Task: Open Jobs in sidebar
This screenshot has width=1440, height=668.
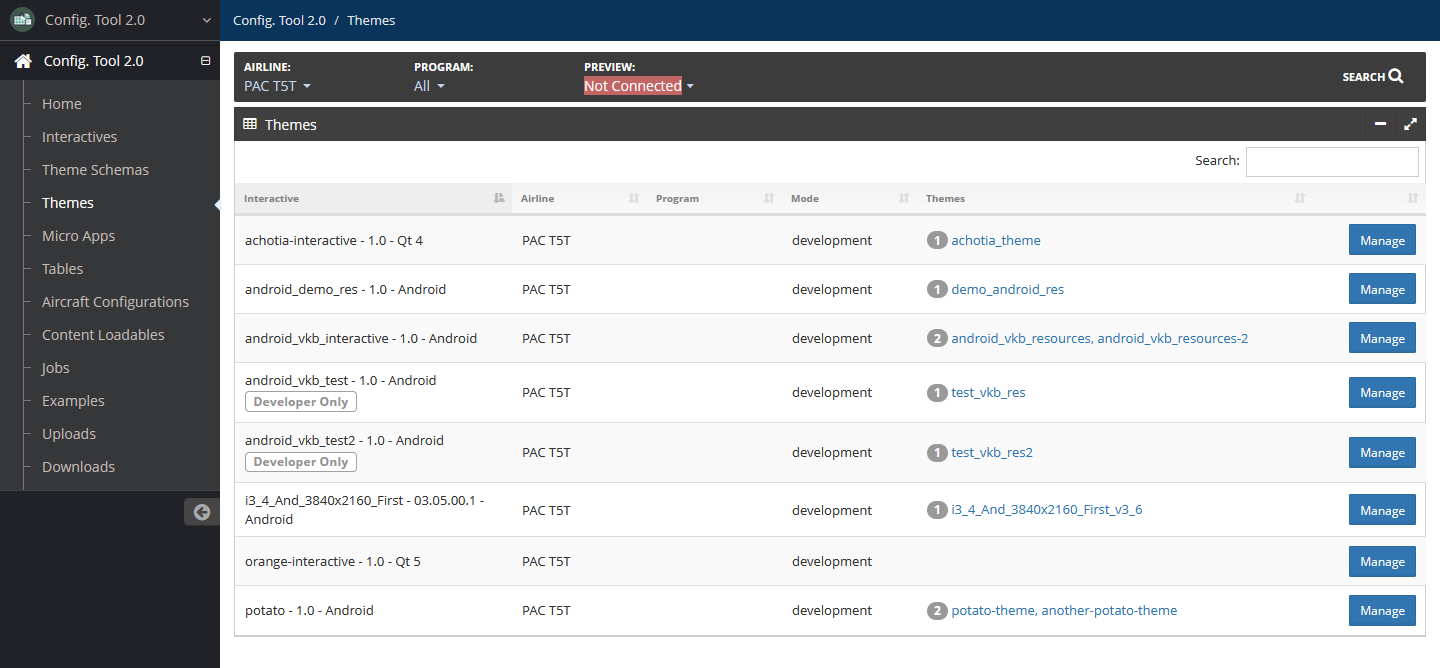Action: coord(56,368)
